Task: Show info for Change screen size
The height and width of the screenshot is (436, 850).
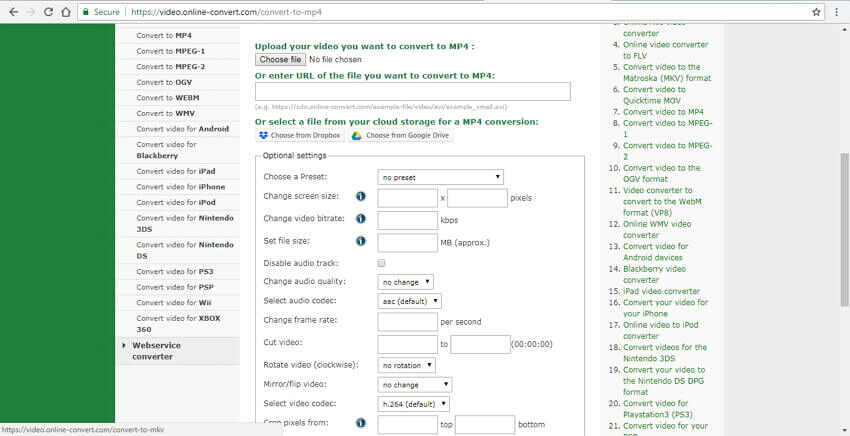Action: (x=360, y=196)
